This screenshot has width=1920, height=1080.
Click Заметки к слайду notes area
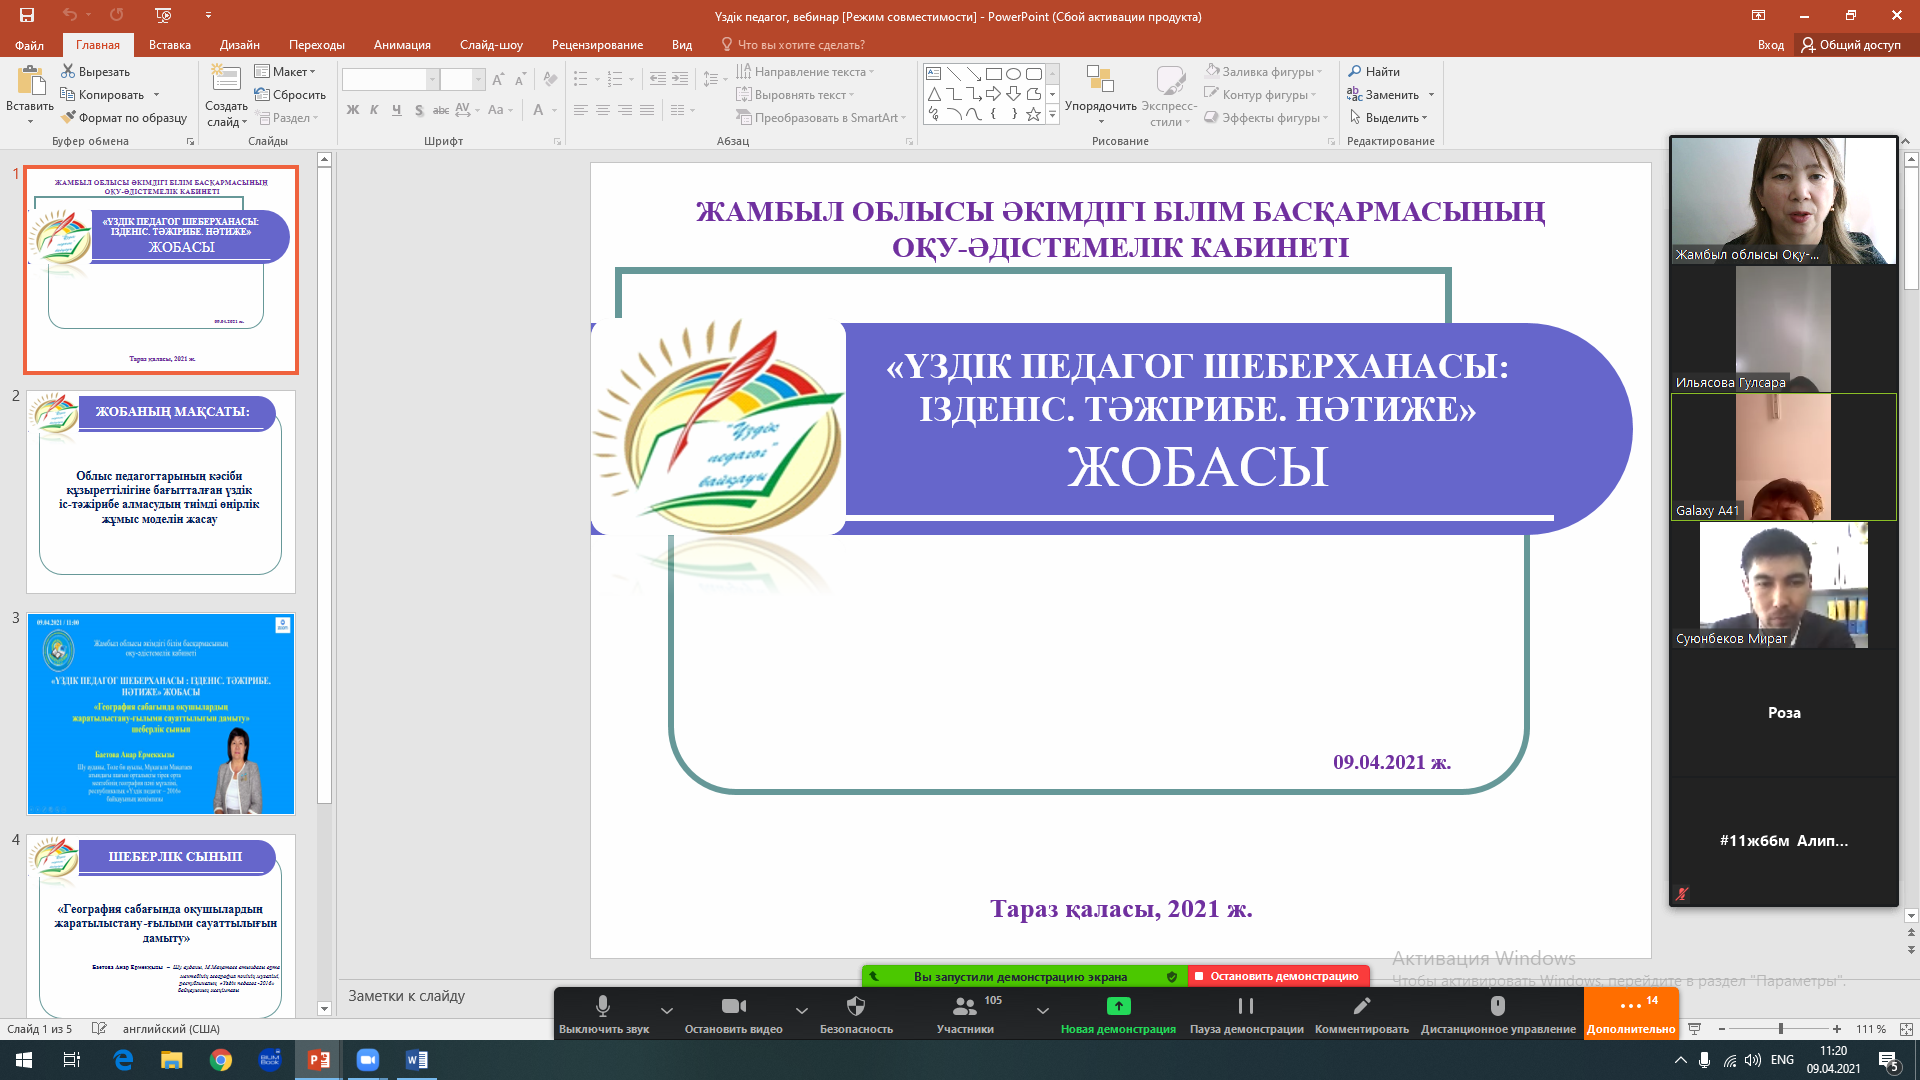click(x=406, y=996)
